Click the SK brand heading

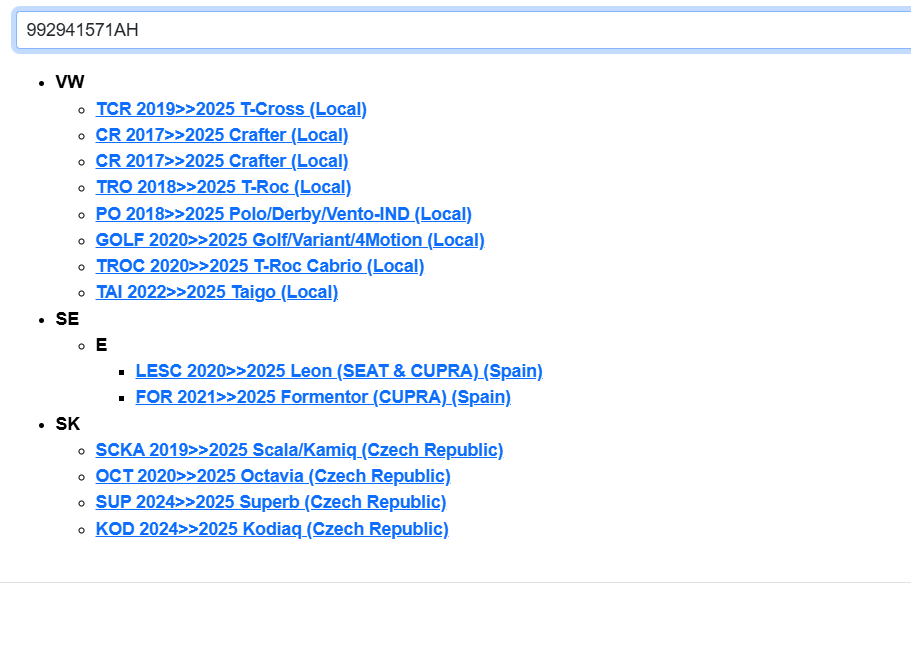click(68, 424)
